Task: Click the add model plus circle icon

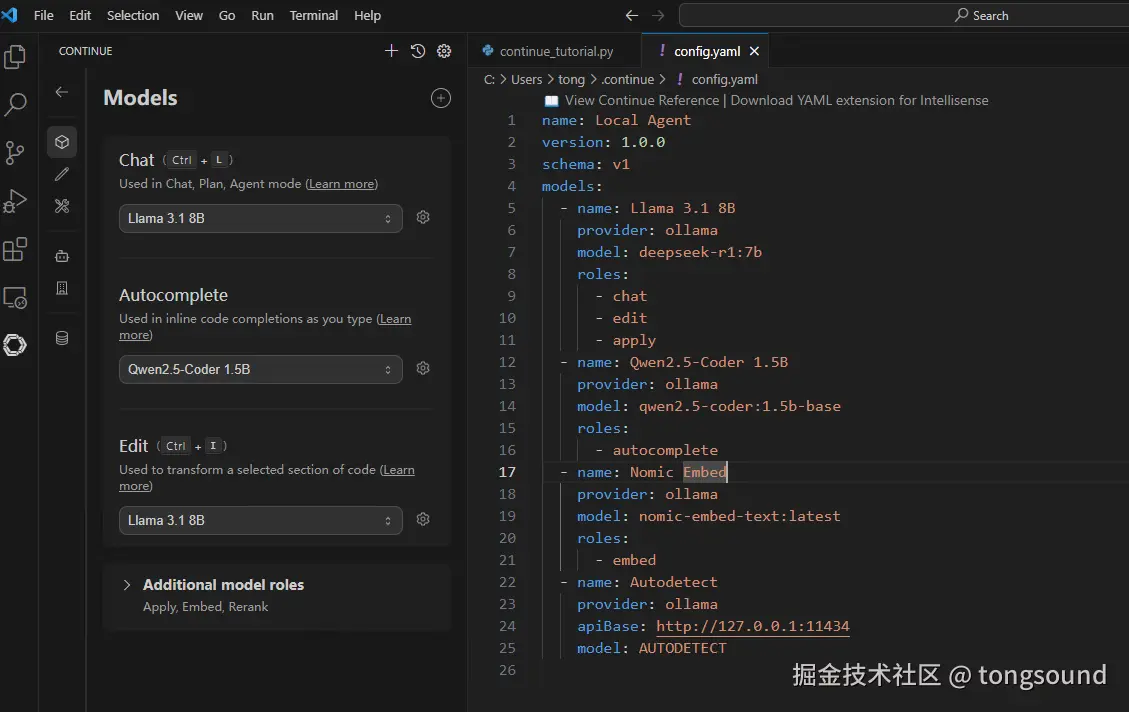Action: point(440,98)
